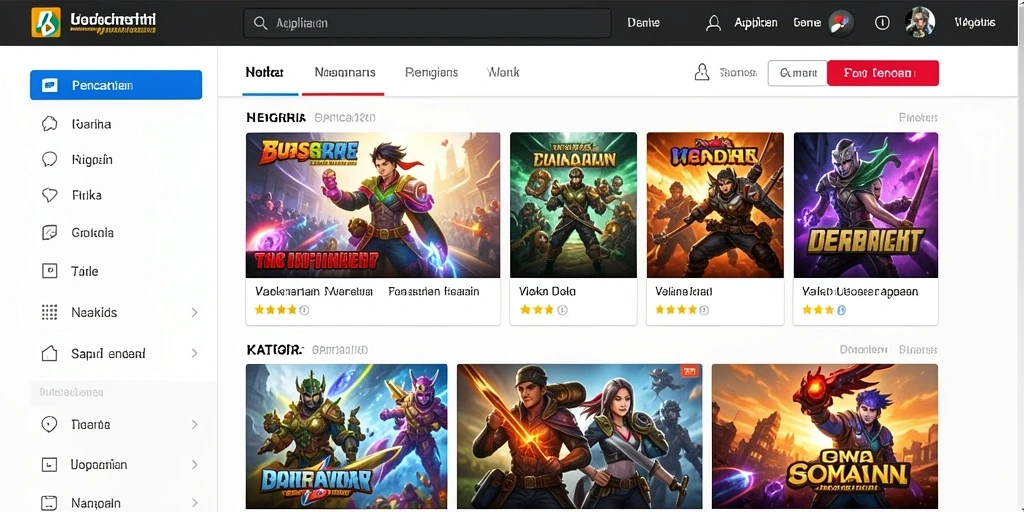Click the person icon beside Sionos

point(702,72)
